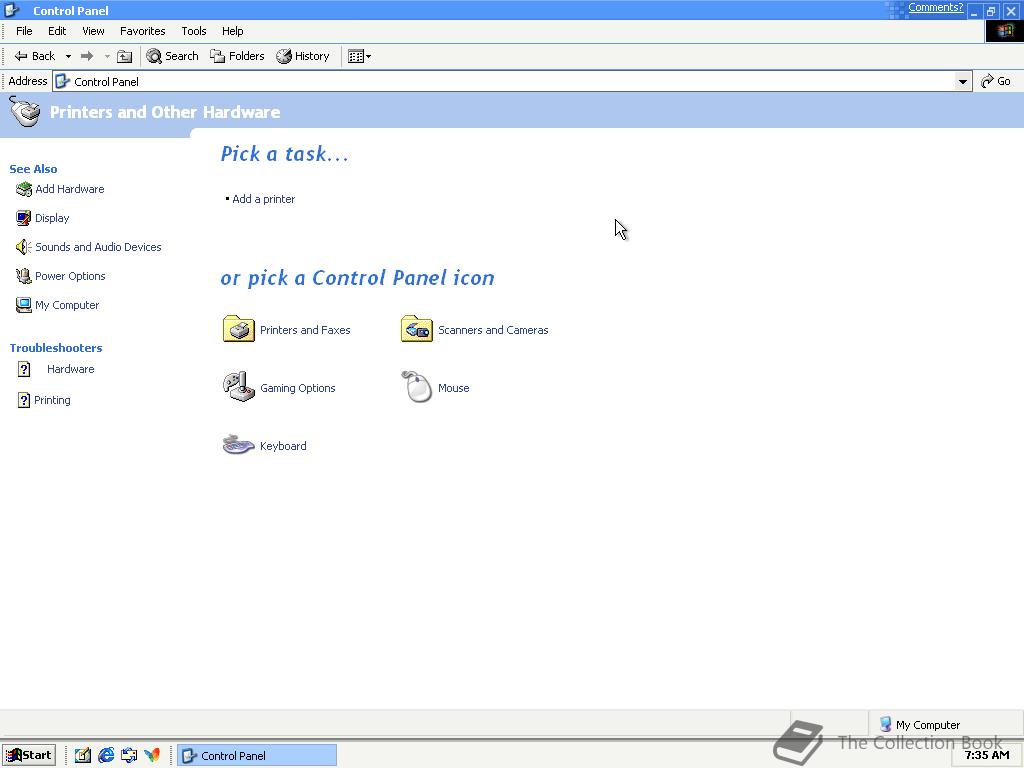Click the Sounds and Audio Devices link

(98, 247)
